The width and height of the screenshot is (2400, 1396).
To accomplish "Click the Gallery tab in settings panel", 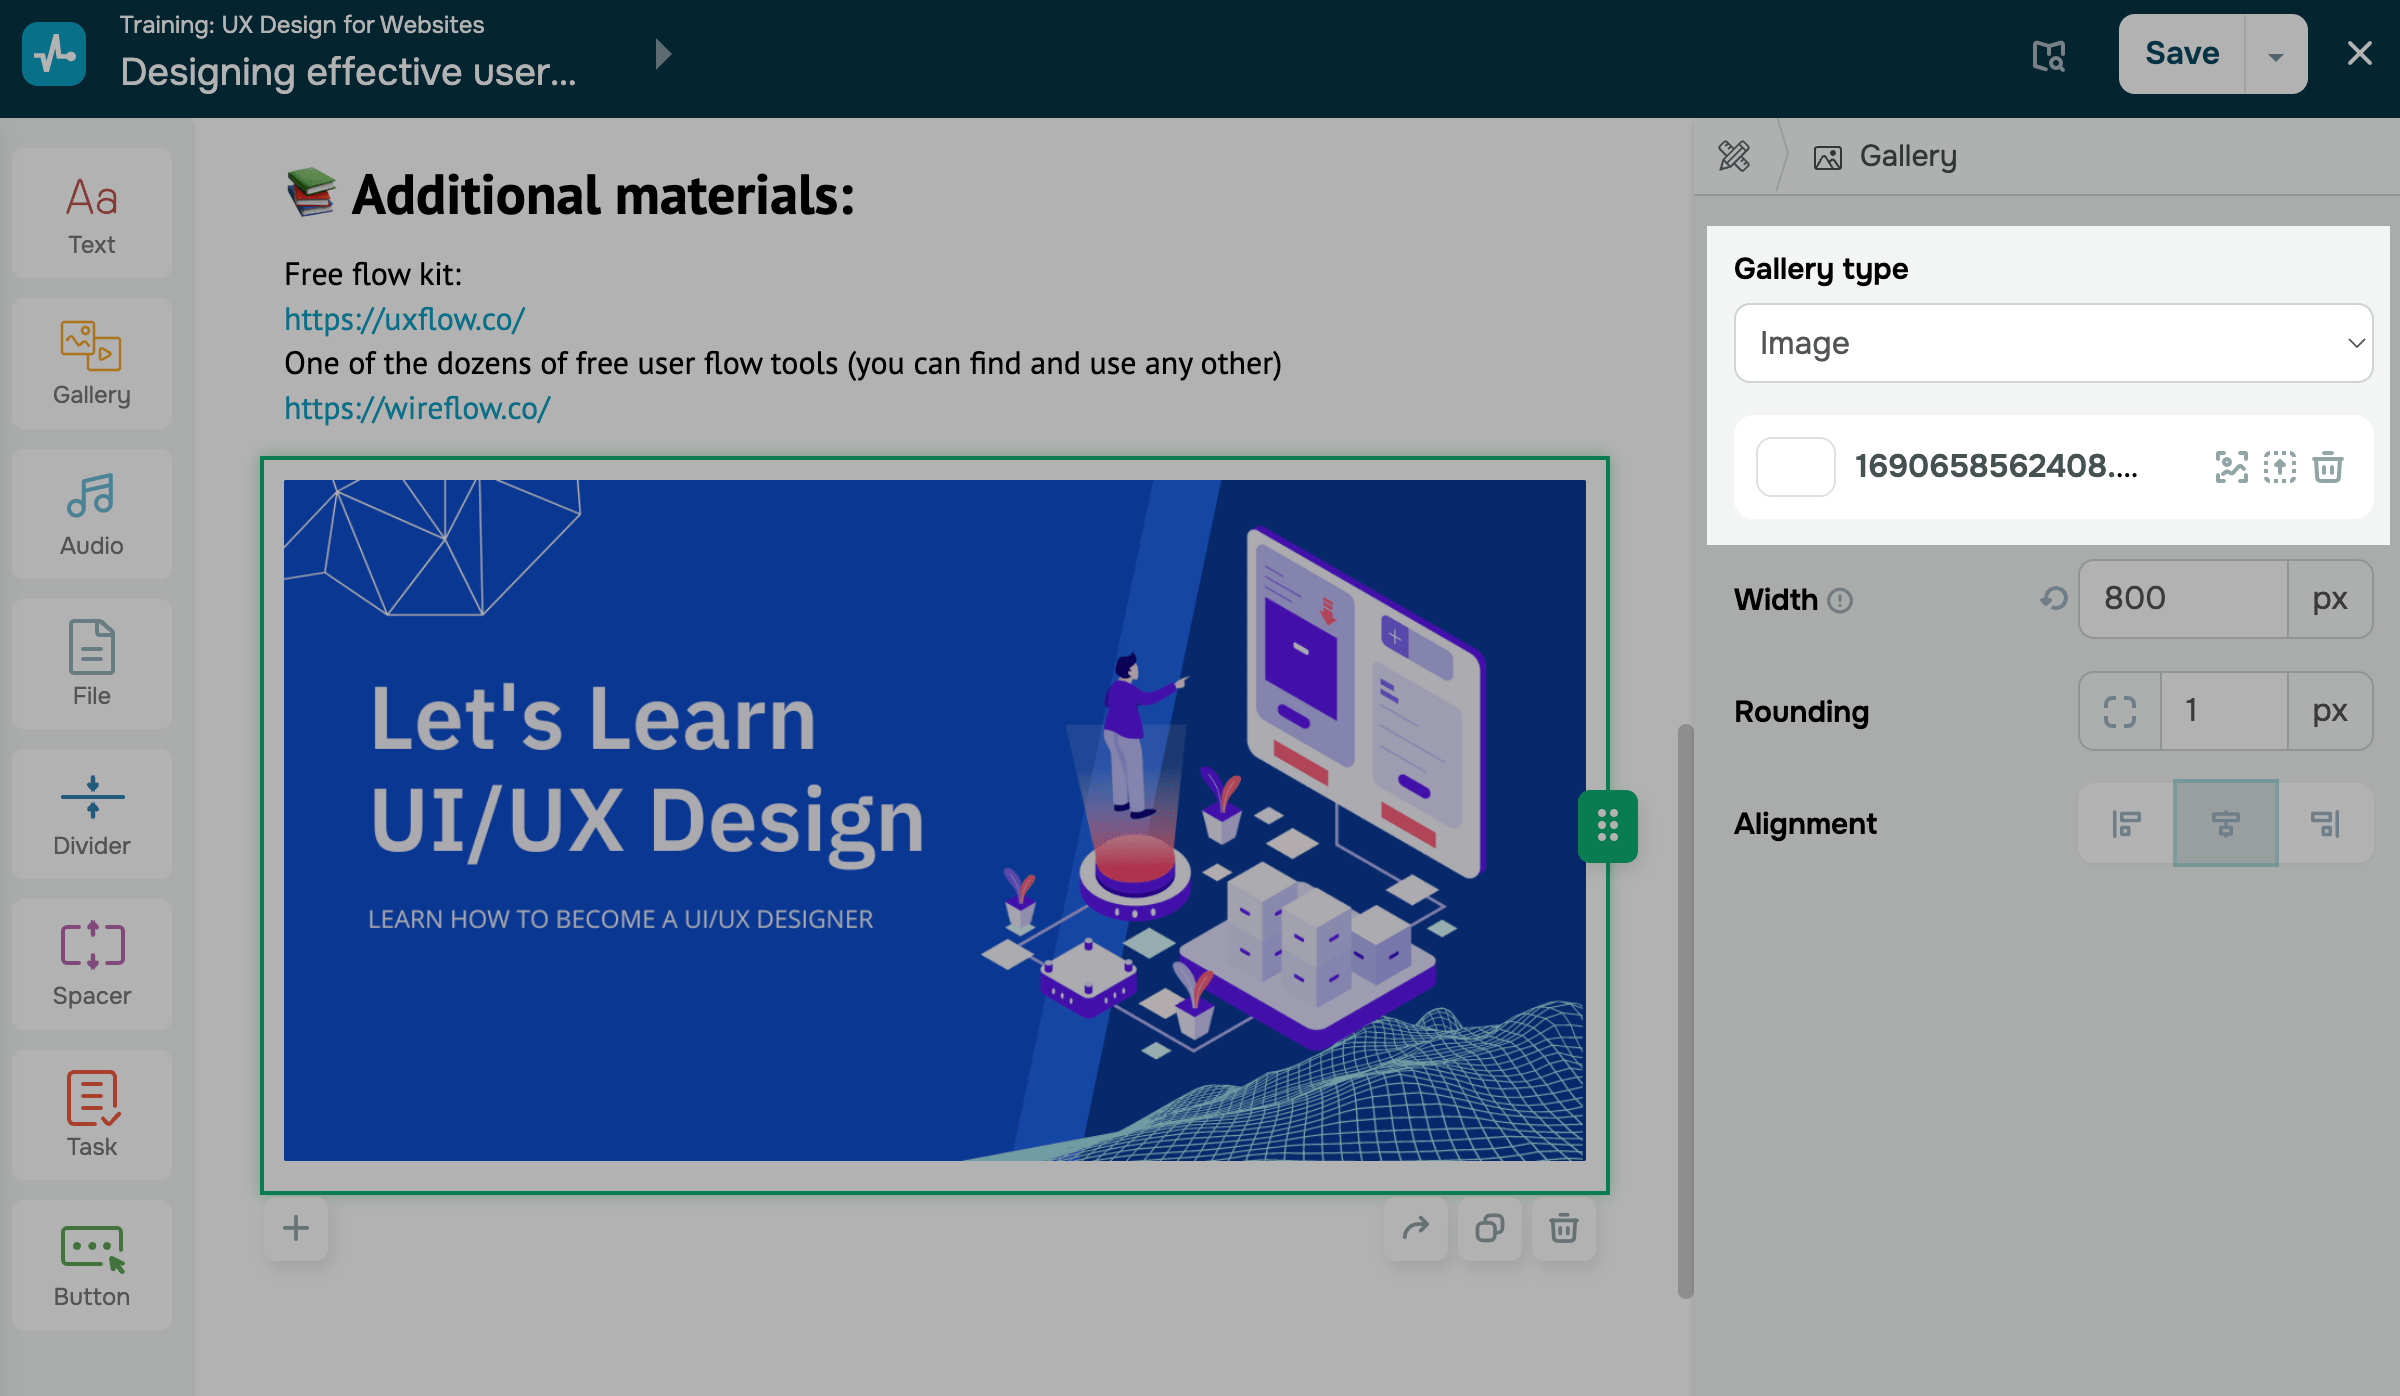I will pyautogui.click(x=1884, y=156).
